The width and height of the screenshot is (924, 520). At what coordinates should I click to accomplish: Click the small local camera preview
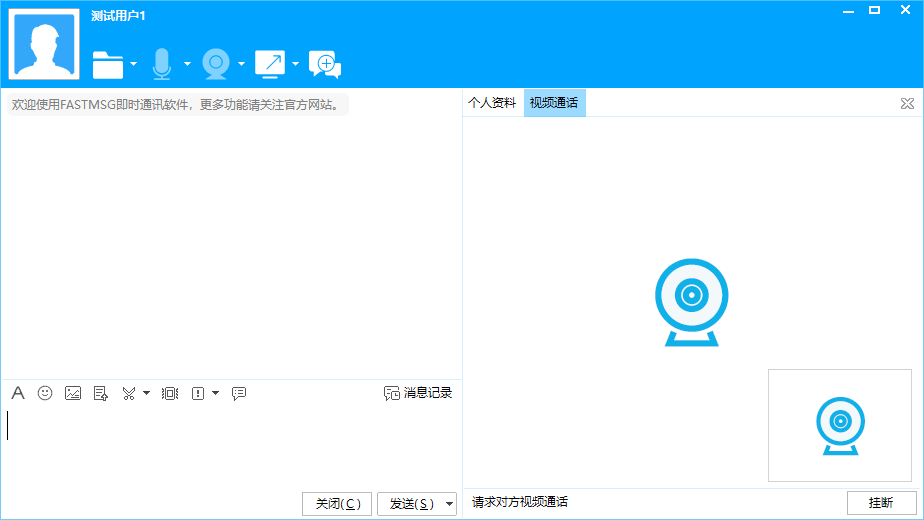[840, 426]
